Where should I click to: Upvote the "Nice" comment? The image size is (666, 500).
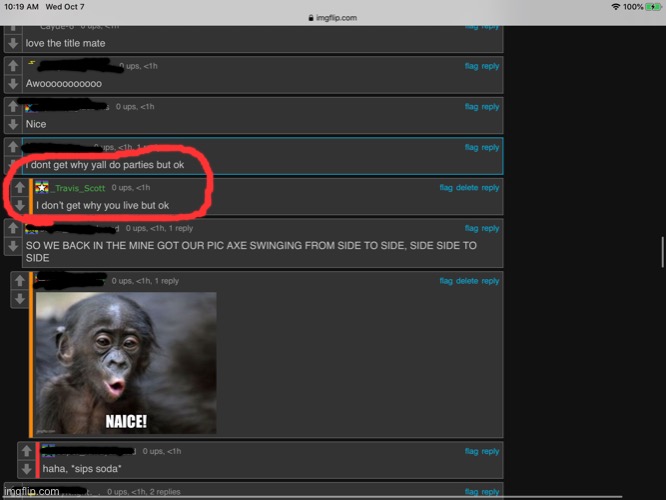pos(12,107)
